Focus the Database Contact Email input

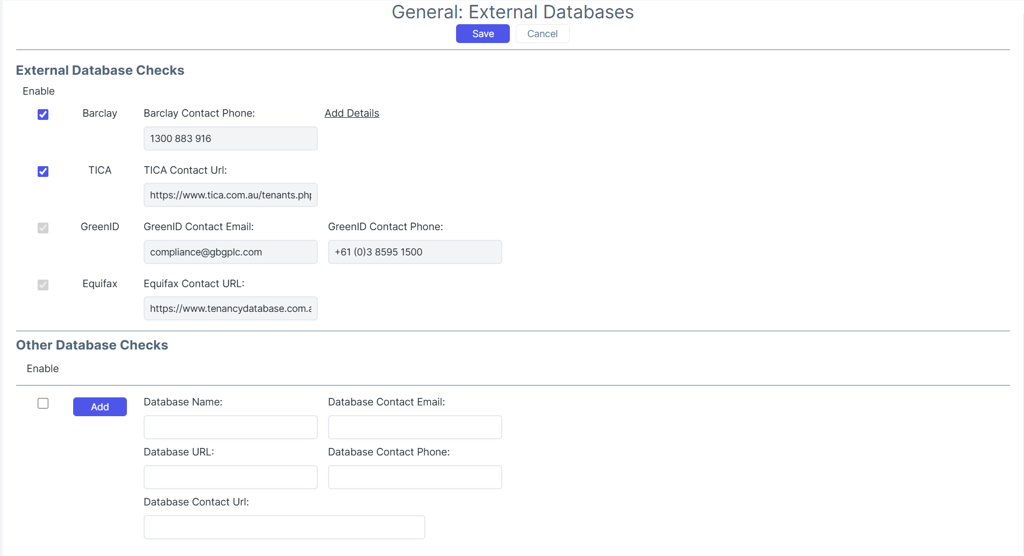point(415,427)
